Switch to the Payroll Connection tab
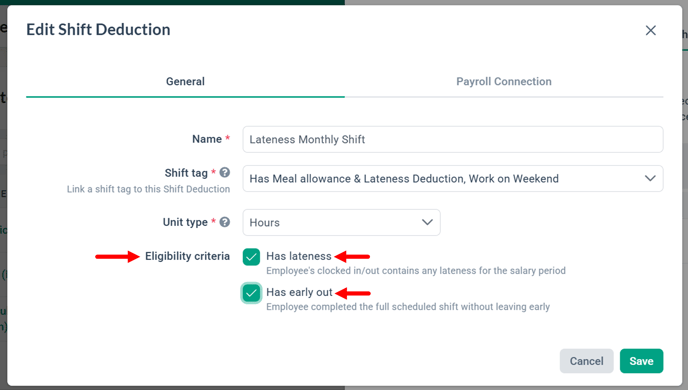This screenshot has width=688, height=390. [504, 82]
